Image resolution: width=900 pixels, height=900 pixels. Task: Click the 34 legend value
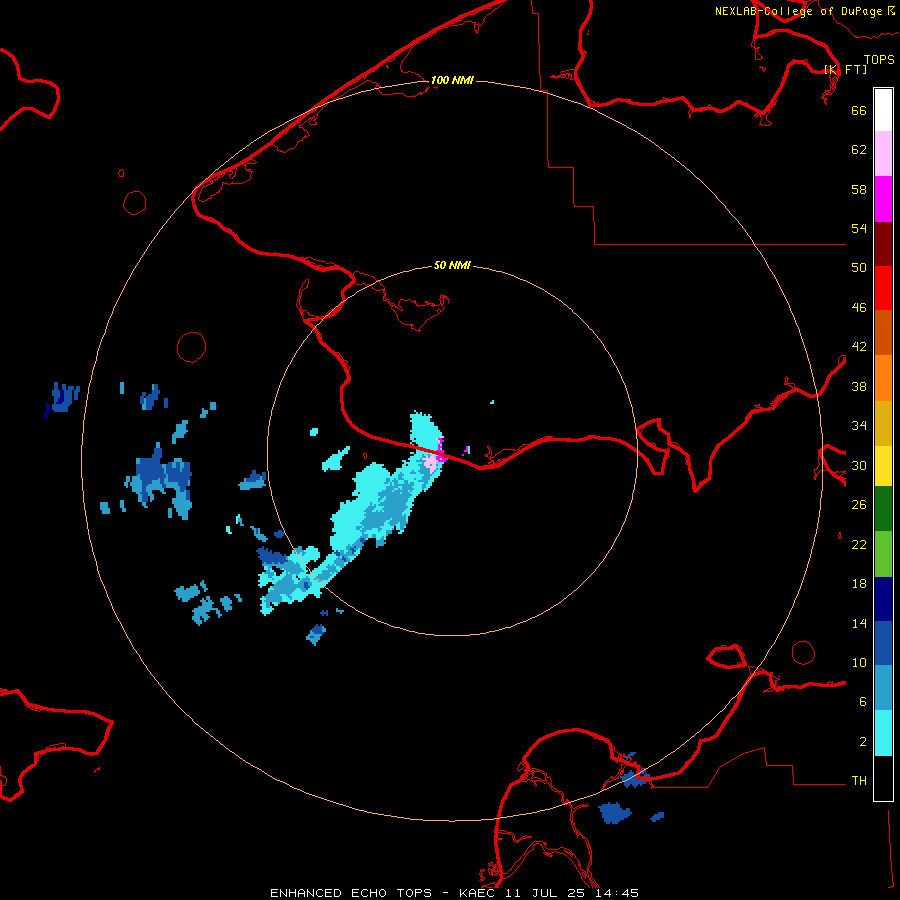[x=859, y=426]
